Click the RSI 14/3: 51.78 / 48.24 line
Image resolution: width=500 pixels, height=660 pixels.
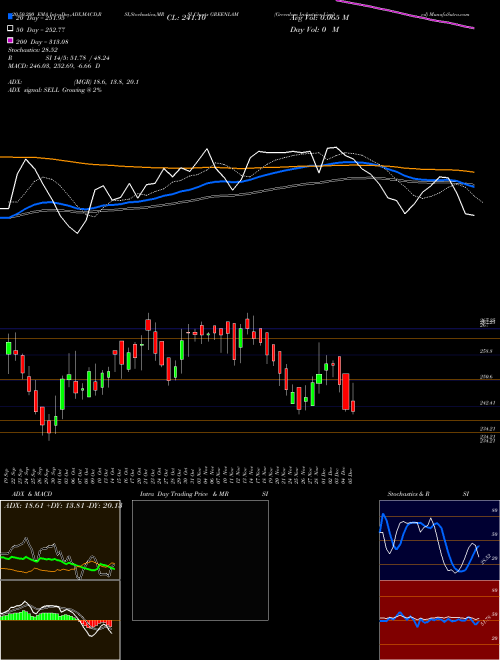pyautogui.click(x=59, y=58)
